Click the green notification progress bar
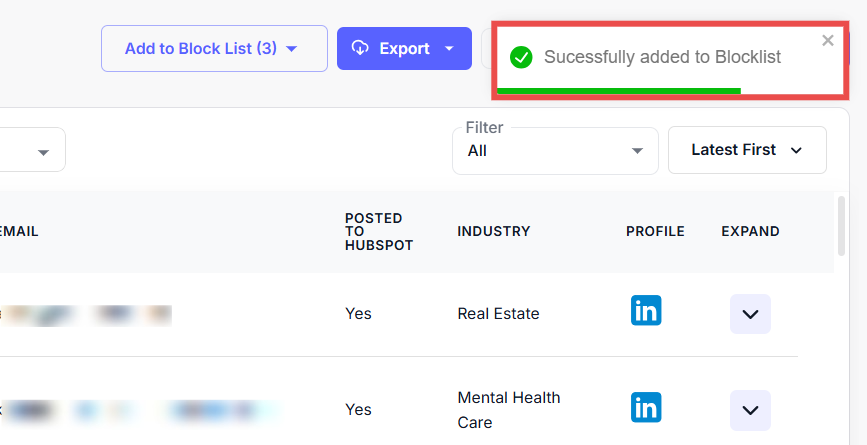Image resolution: width=867 pixels, height=445 pixels. click(619, 91)
